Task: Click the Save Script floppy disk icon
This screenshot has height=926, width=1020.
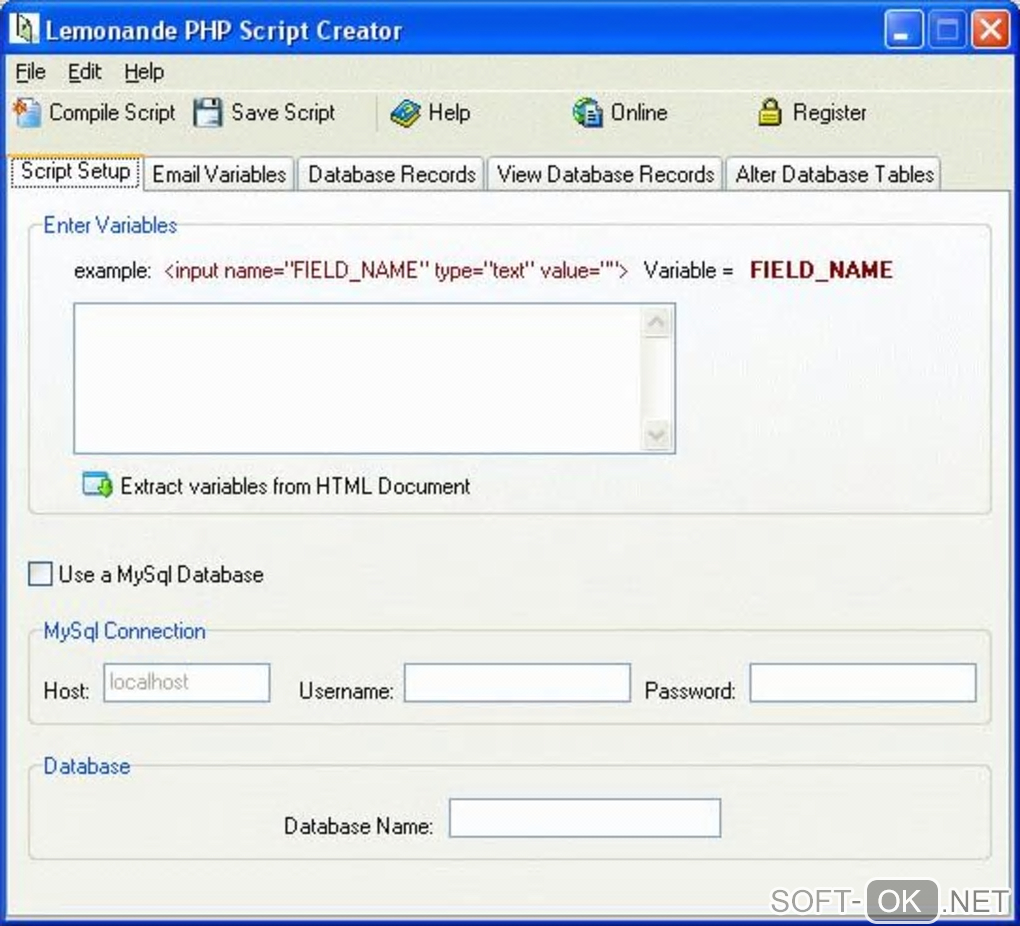Action: (208, 113)
